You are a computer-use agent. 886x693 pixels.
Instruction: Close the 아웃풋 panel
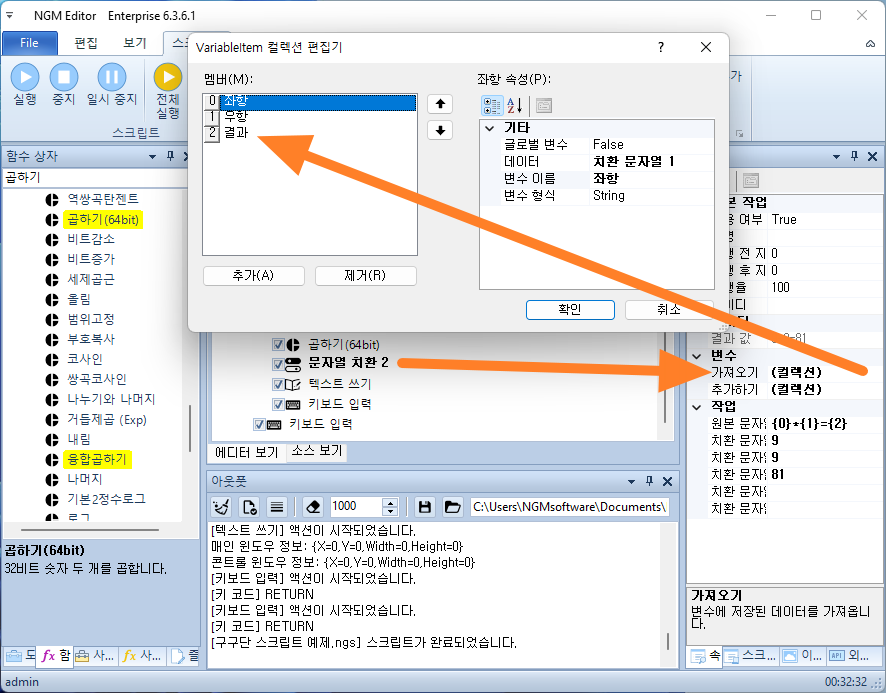tap(667, 482)
